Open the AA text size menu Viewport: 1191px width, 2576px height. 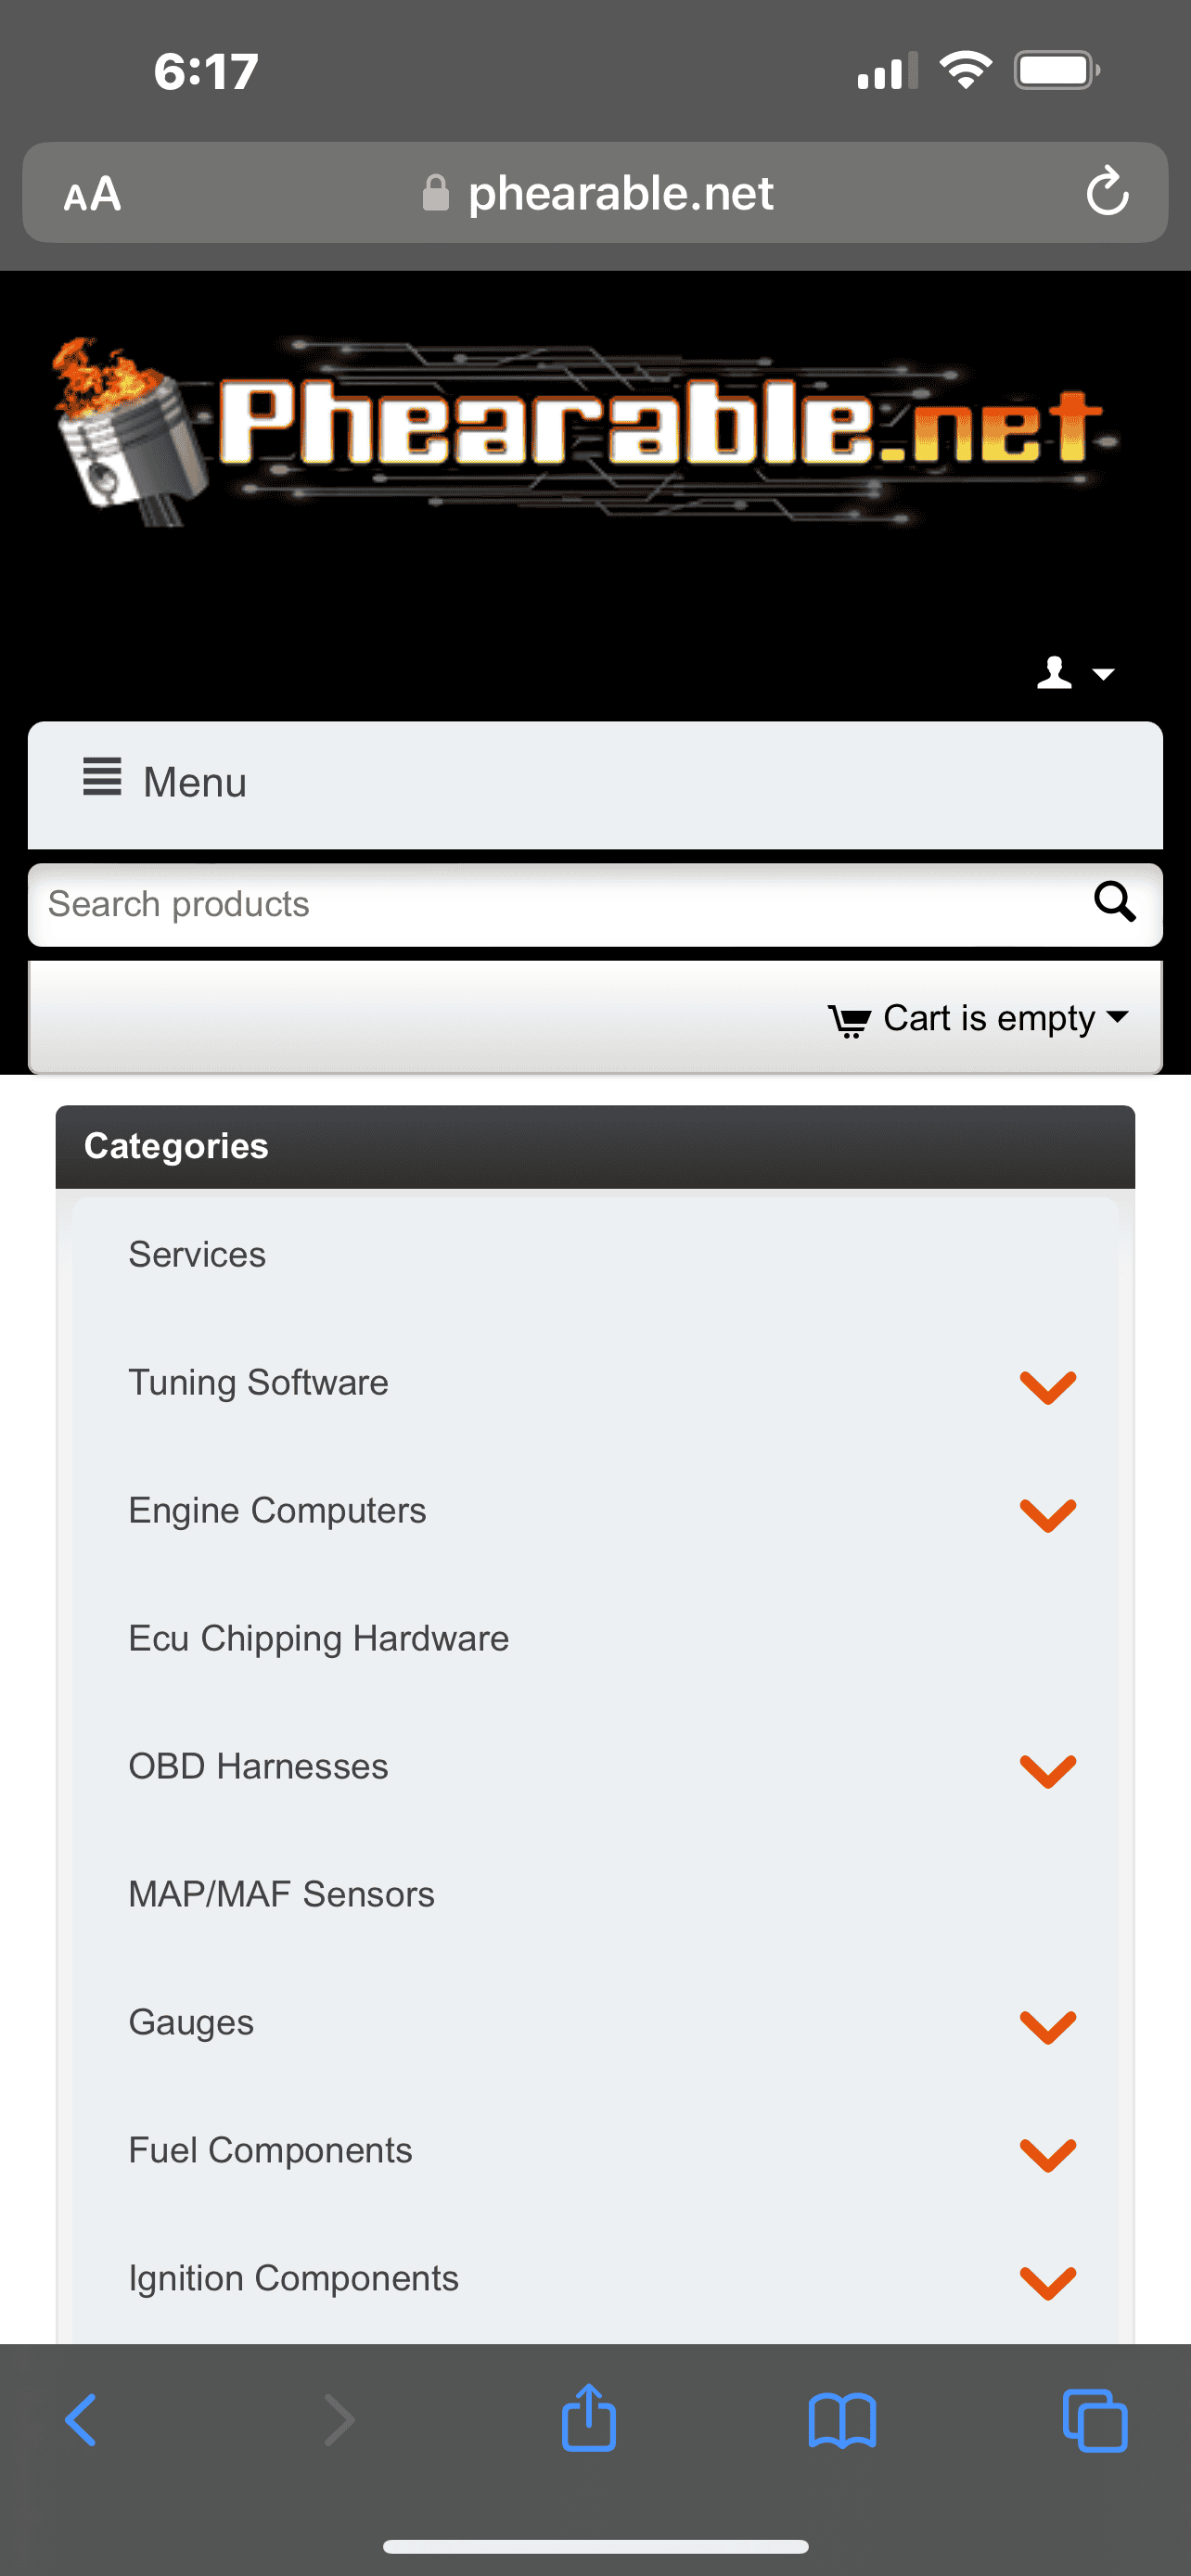click(x=92, y=194)
